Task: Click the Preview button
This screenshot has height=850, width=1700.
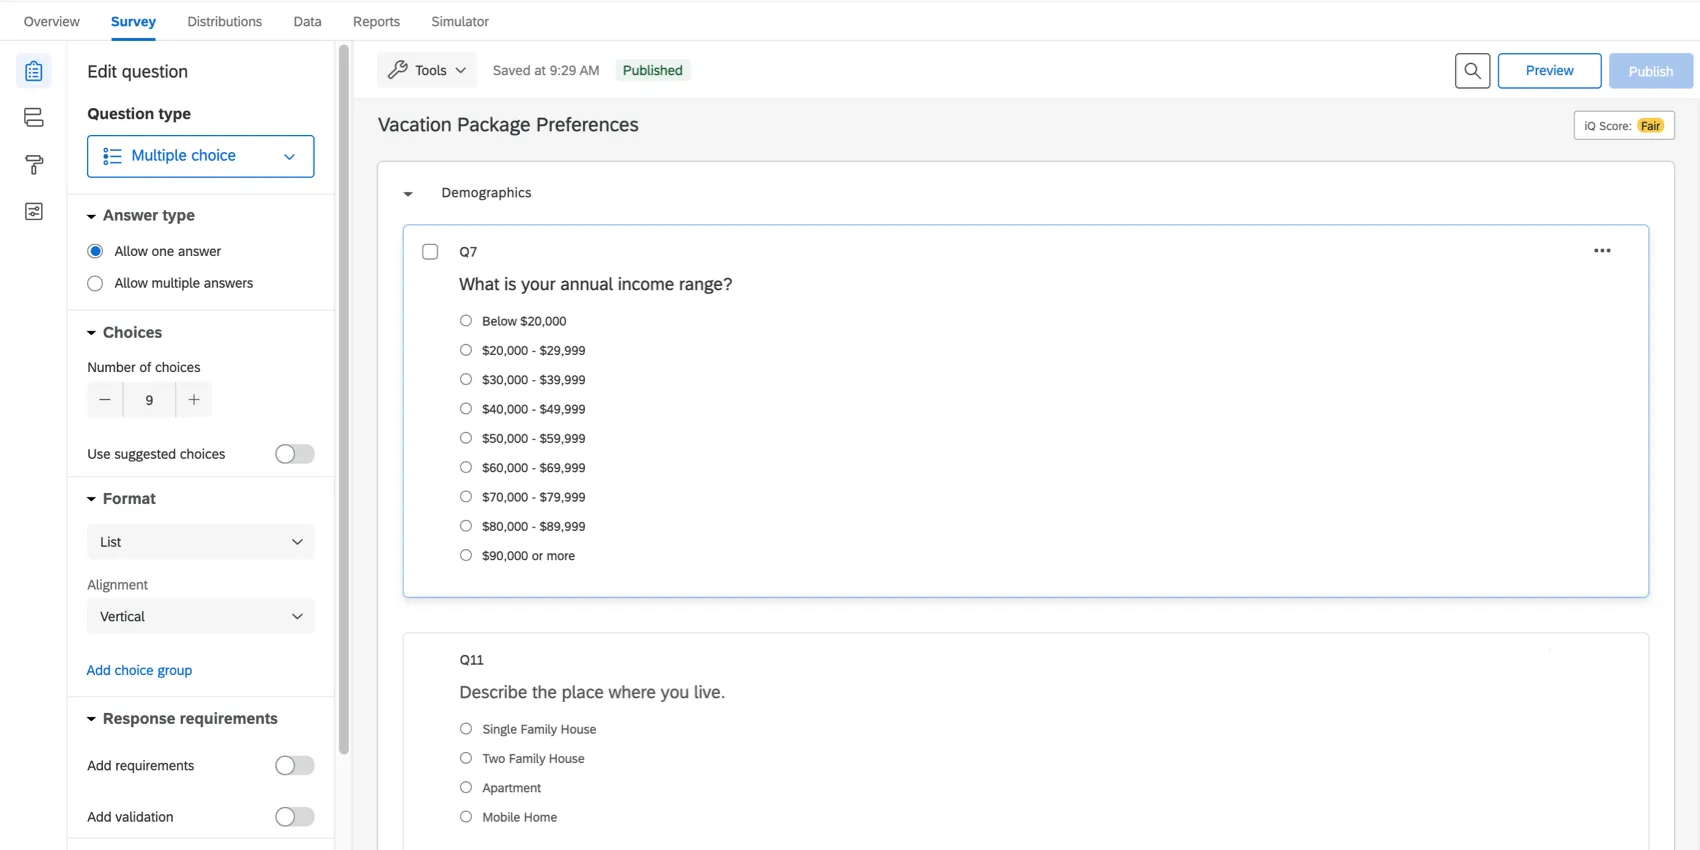Action: coord(1549,71)
